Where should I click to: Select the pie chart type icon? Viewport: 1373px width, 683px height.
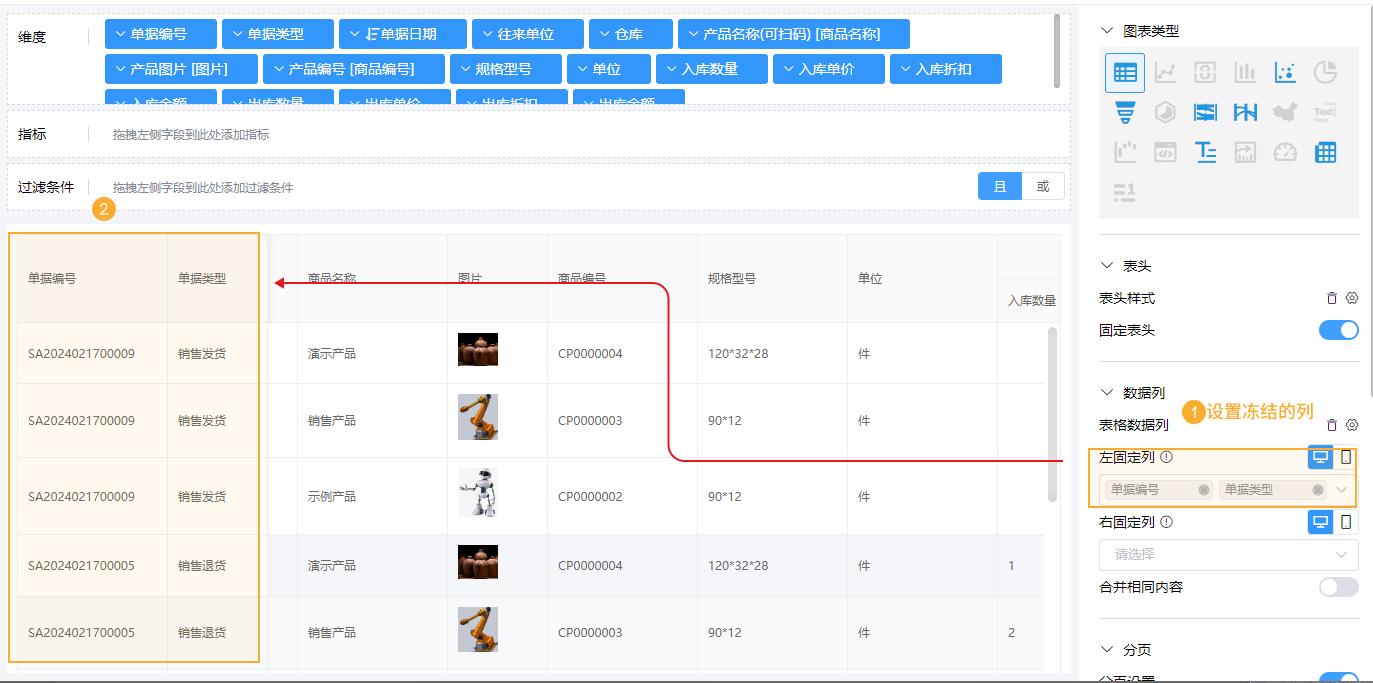click(x=1325, y=72)
